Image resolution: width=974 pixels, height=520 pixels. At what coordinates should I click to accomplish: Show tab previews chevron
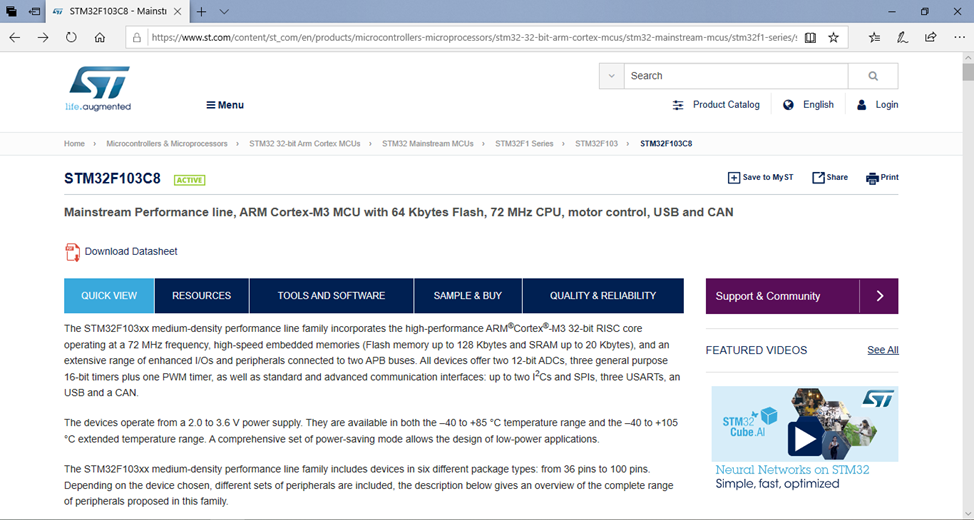click(x=224, y=11)
